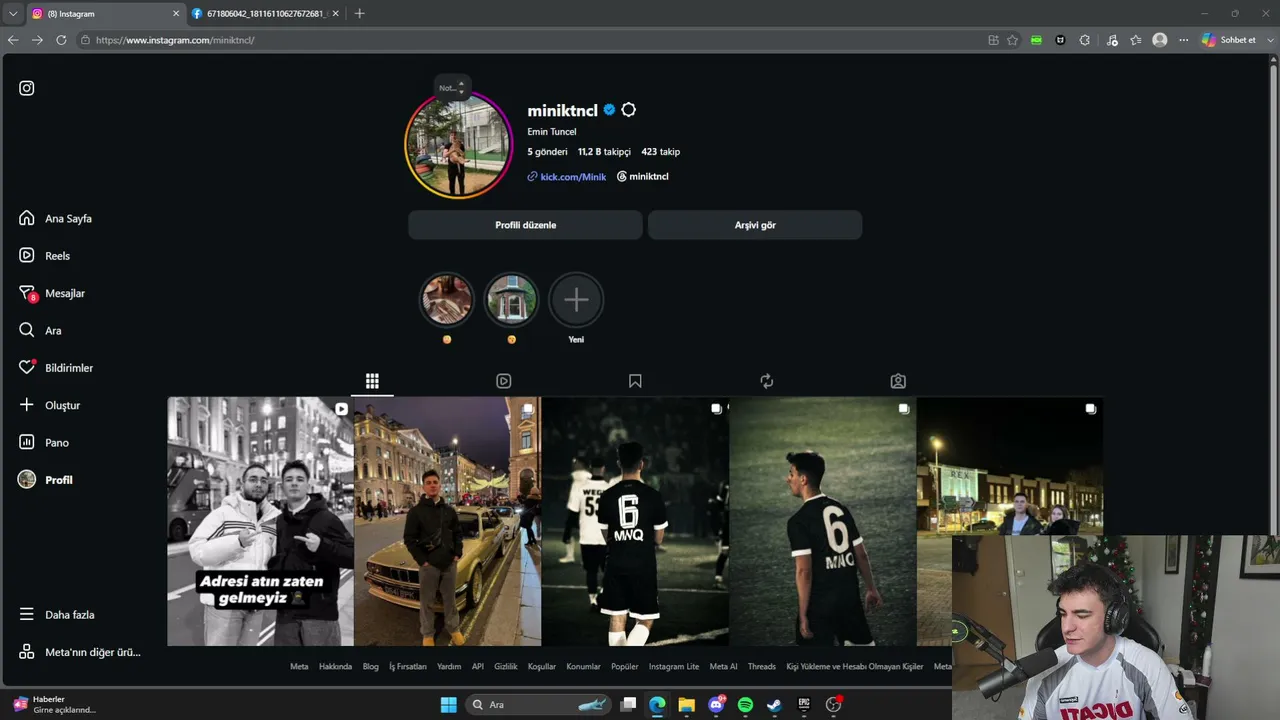Open Ara search panel
The height and width of the screenshot is (720, 1280).
point(40,331)
